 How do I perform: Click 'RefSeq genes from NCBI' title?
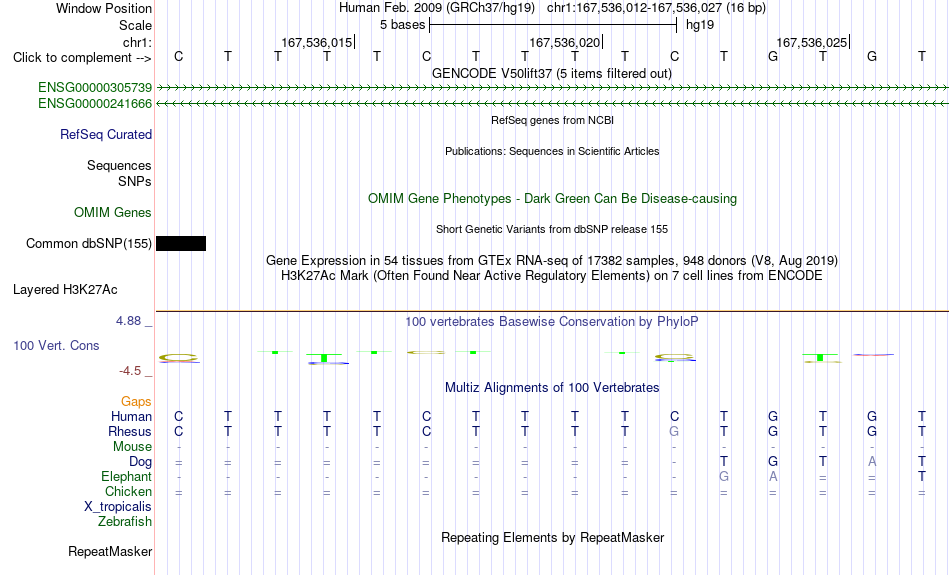coord(552,121)
